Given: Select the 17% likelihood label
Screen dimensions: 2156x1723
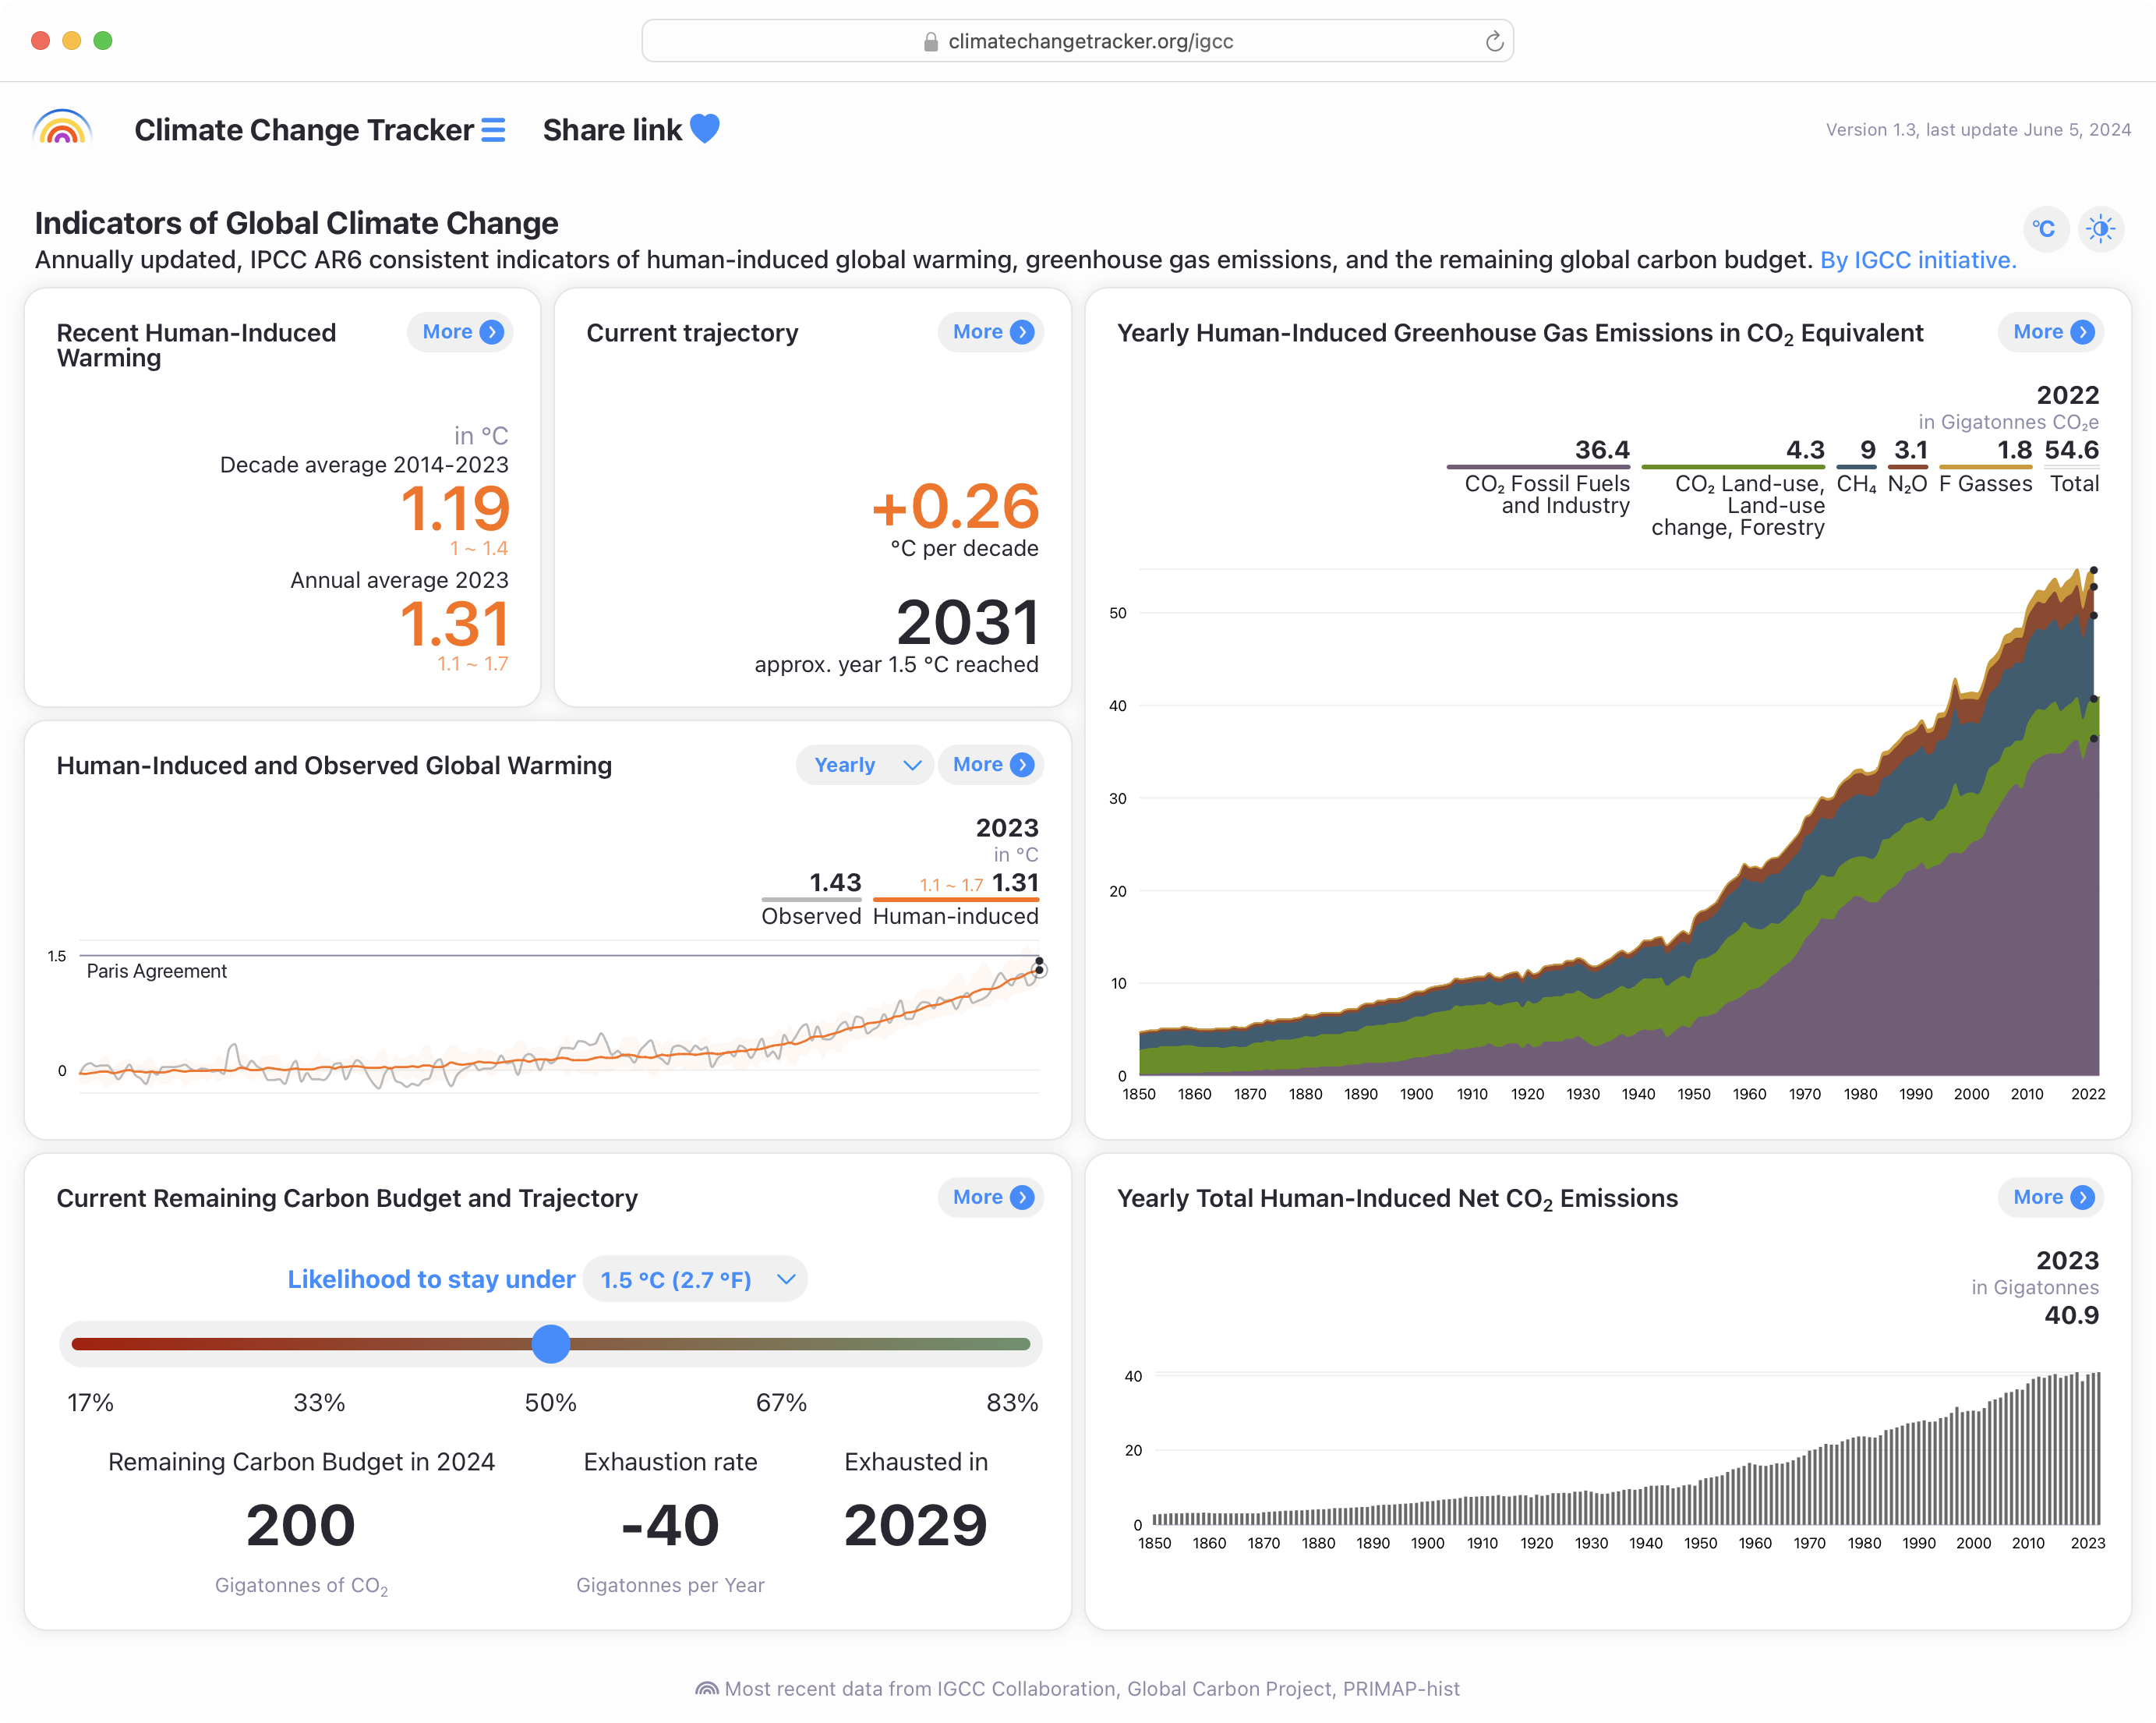Looking at the screenshot, I should point(90,1403).
